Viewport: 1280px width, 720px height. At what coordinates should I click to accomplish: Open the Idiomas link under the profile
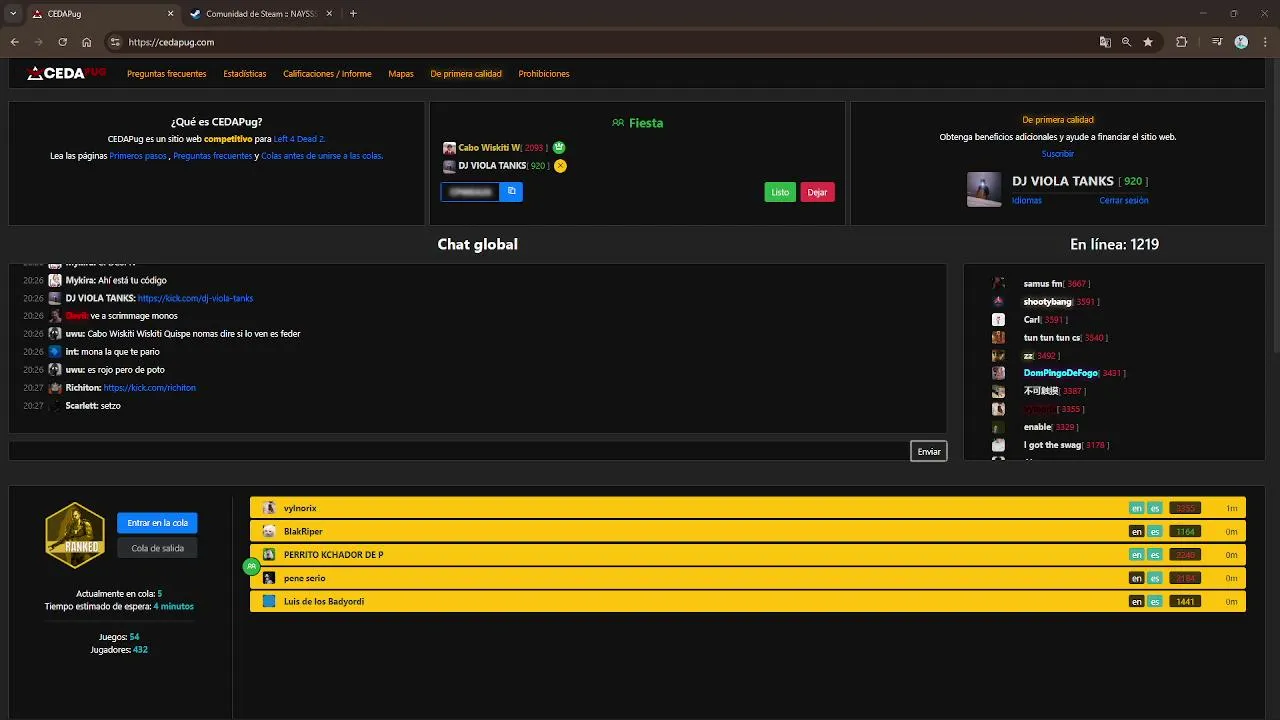click(1027, 200)
